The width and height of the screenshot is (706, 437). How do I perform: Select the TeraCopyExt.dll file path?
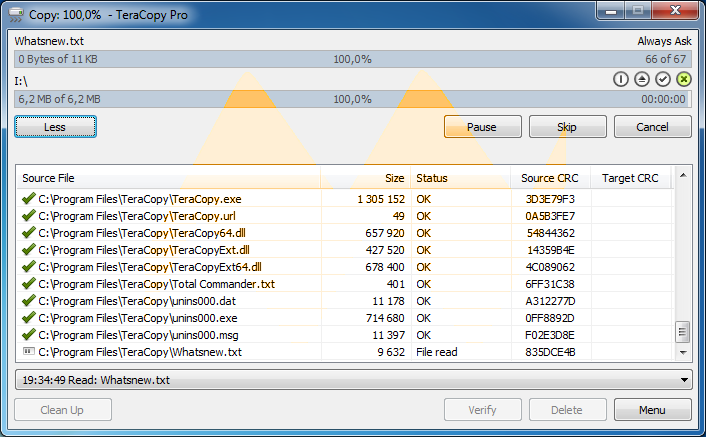click(144, 250)
